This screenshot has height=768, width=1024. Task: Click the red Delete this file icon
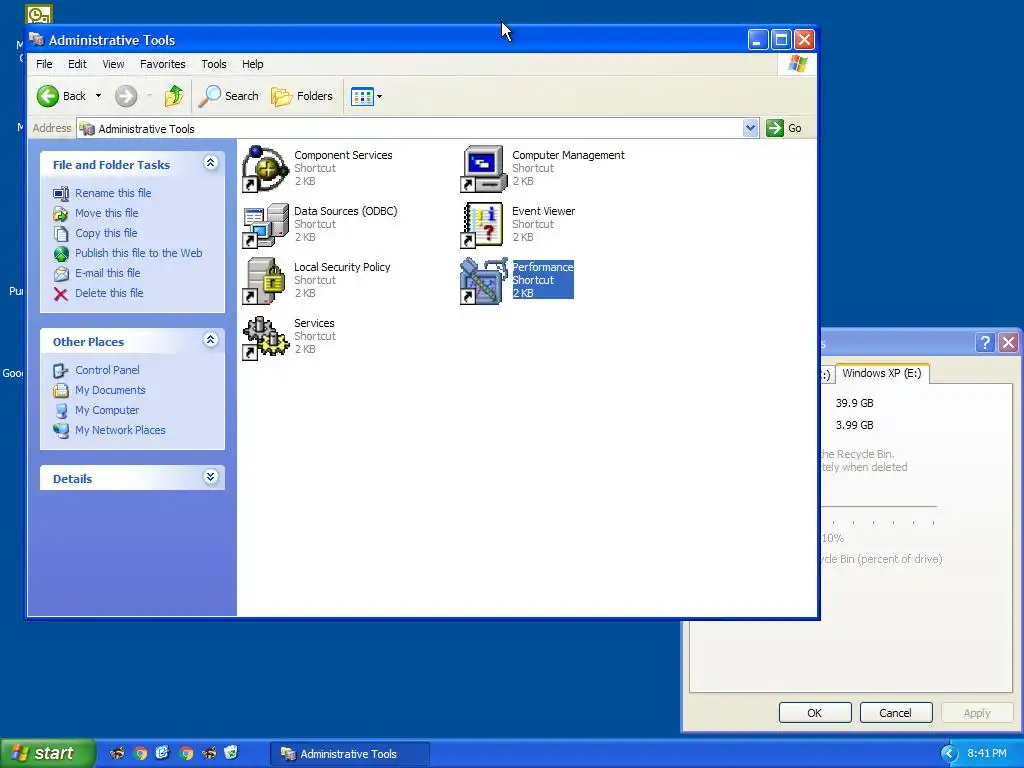(x=61, y=294)
